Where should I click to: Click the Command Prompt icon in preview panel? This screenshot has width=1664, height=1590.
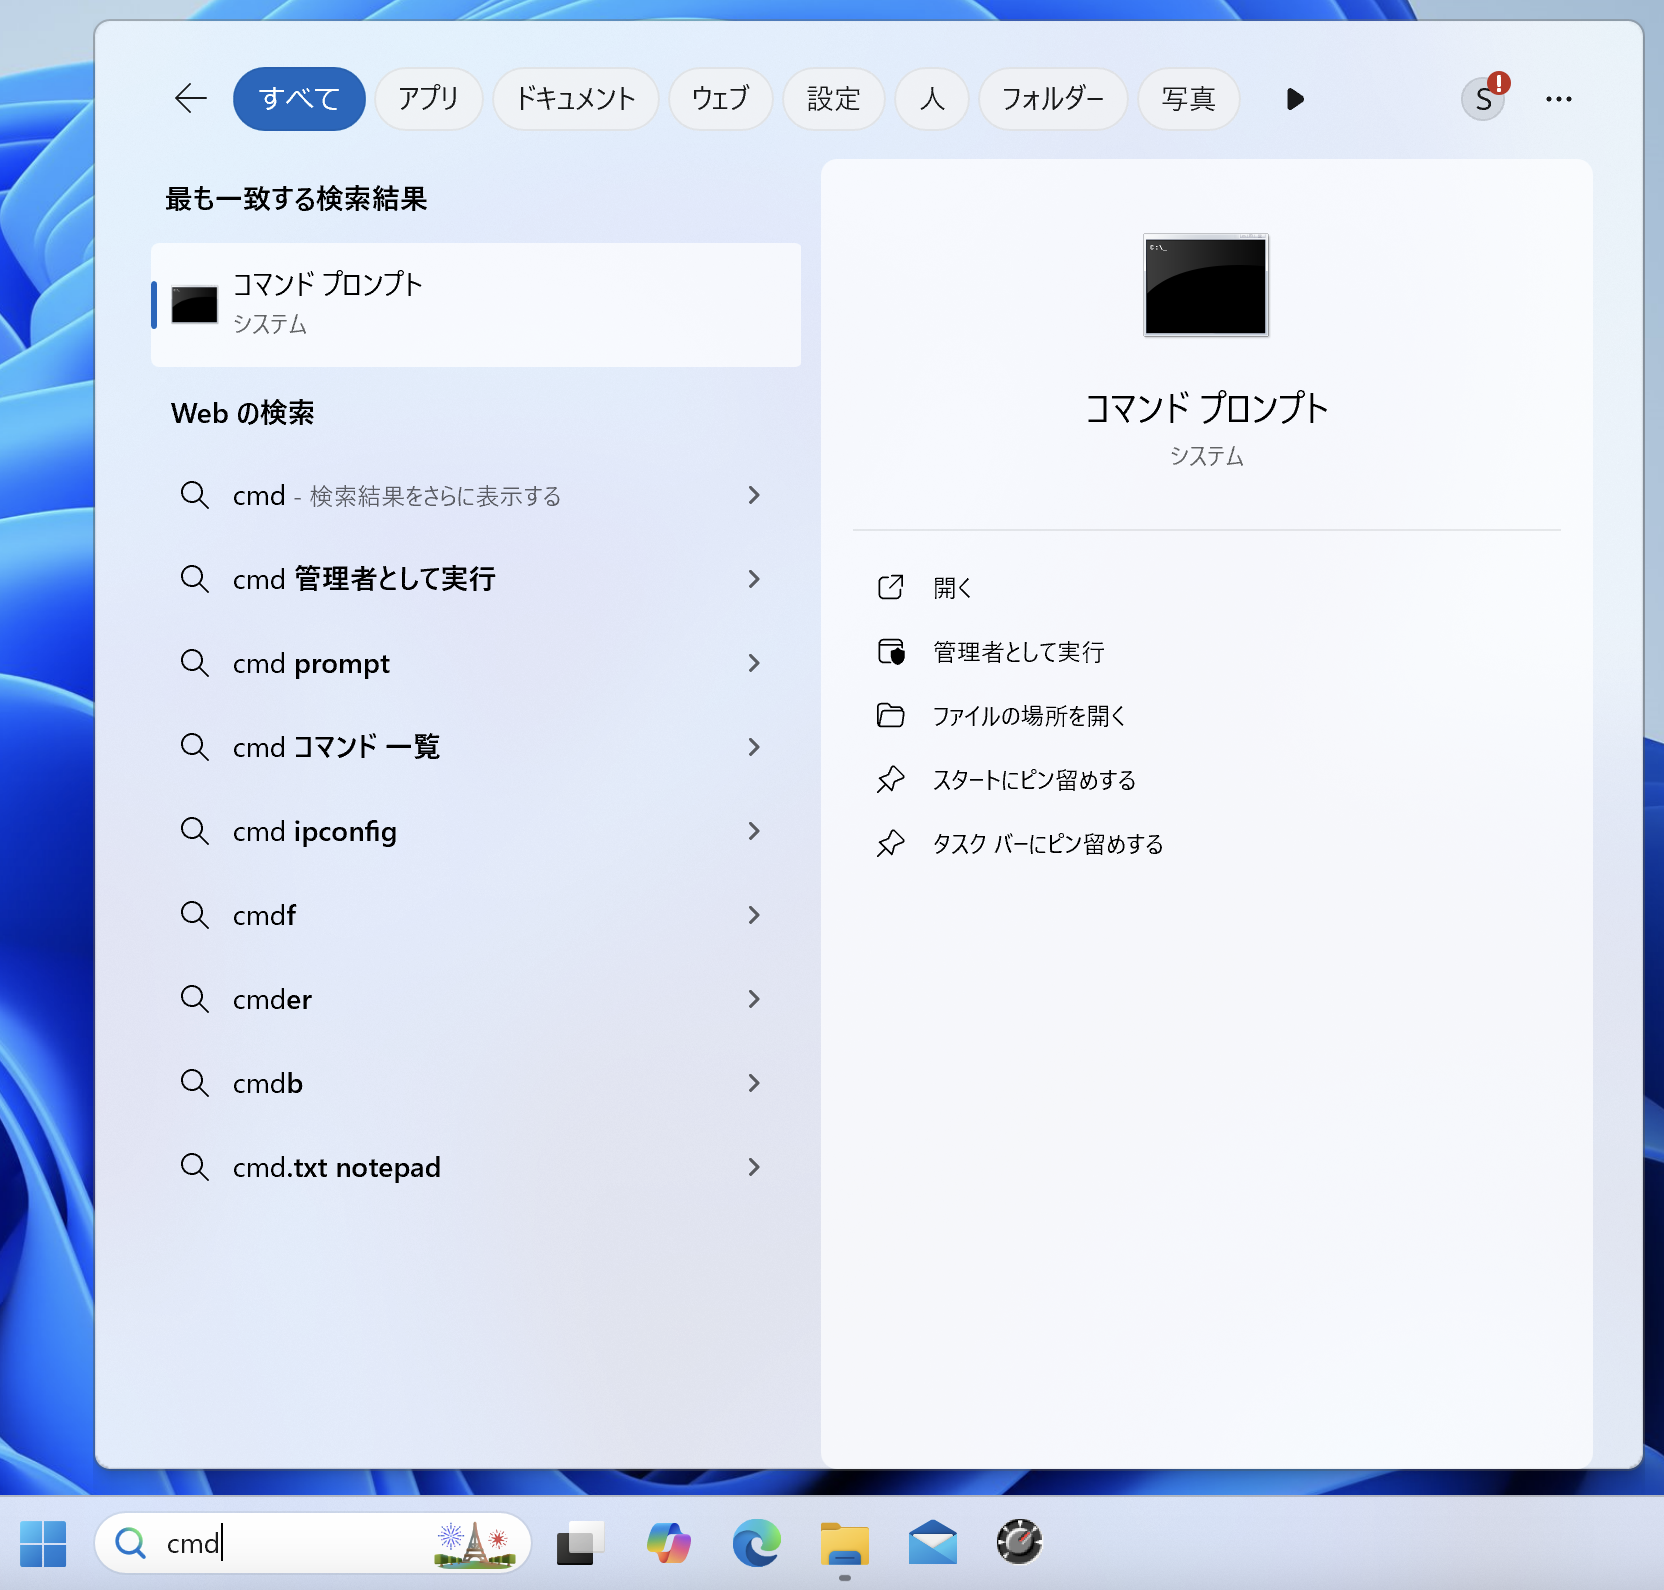1205,286
